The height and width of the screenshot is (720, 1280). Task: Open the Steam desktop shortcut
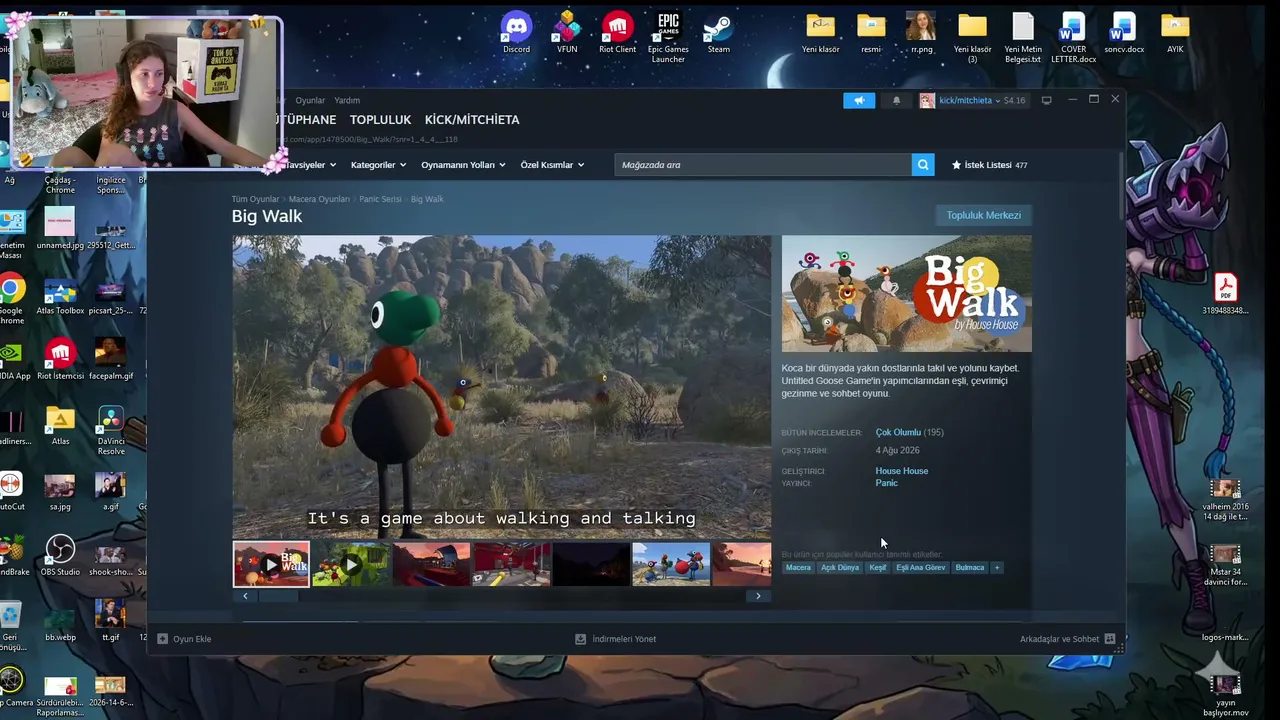tap(718, 32)
